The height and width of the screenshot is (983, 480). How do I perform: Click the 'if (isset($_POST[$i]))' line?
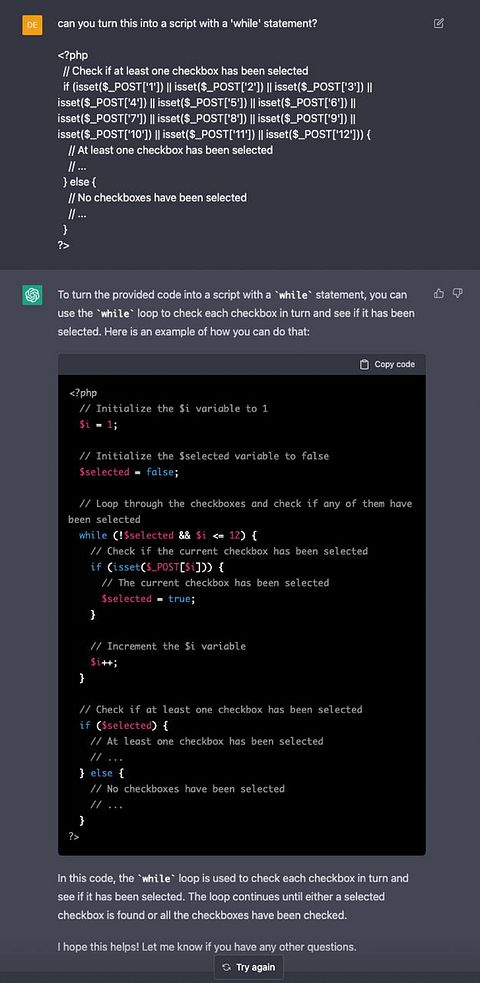click(157, 567)
